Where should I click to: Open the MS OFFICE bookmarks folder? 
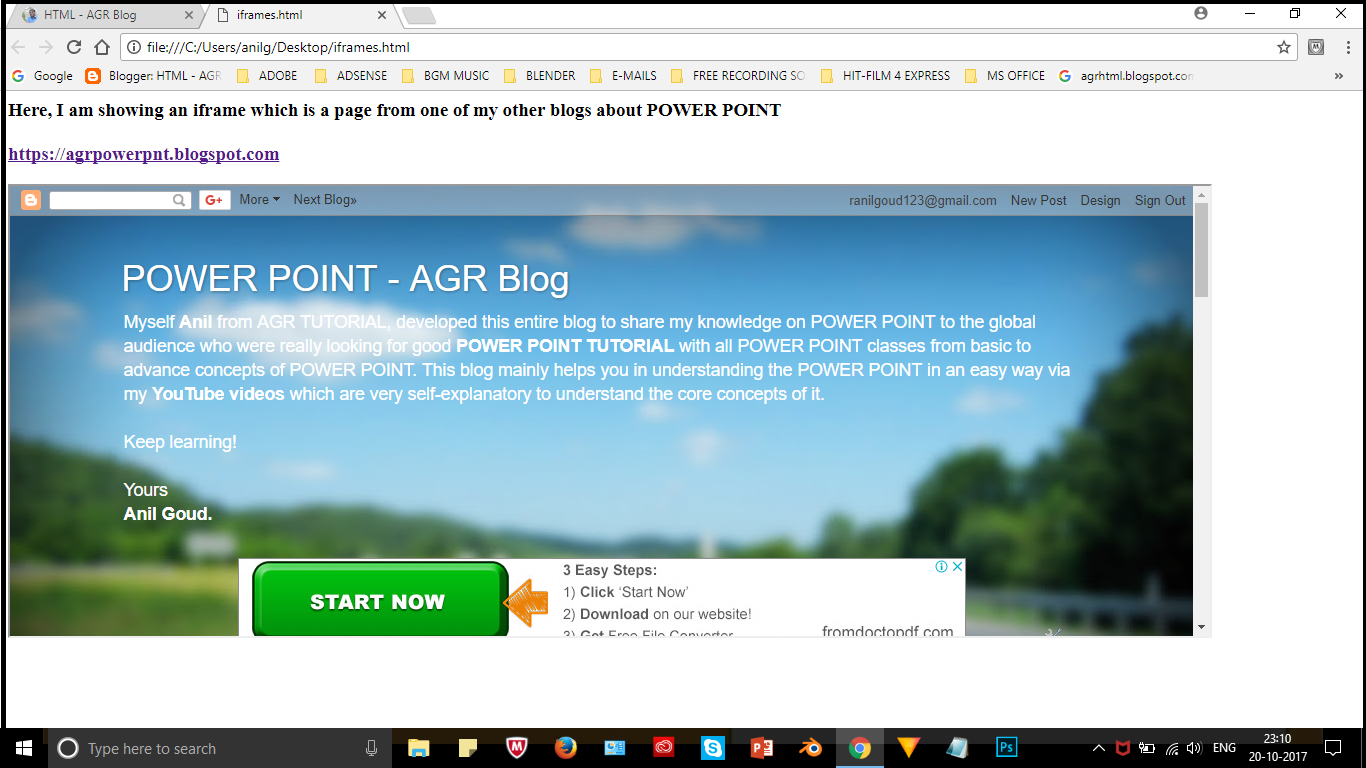(x=1005, y=76)
